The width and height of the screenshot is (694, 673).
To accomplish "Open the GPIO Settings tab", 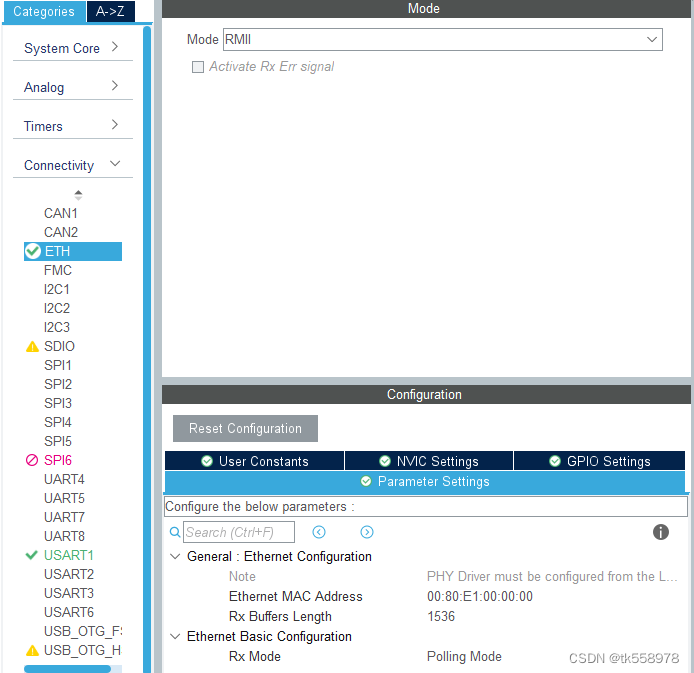I will (x=601, y=461).
